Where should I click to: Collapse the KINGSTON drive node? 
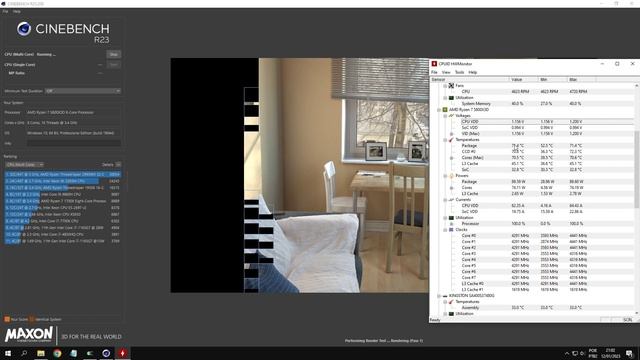click(x=439, y=296)
